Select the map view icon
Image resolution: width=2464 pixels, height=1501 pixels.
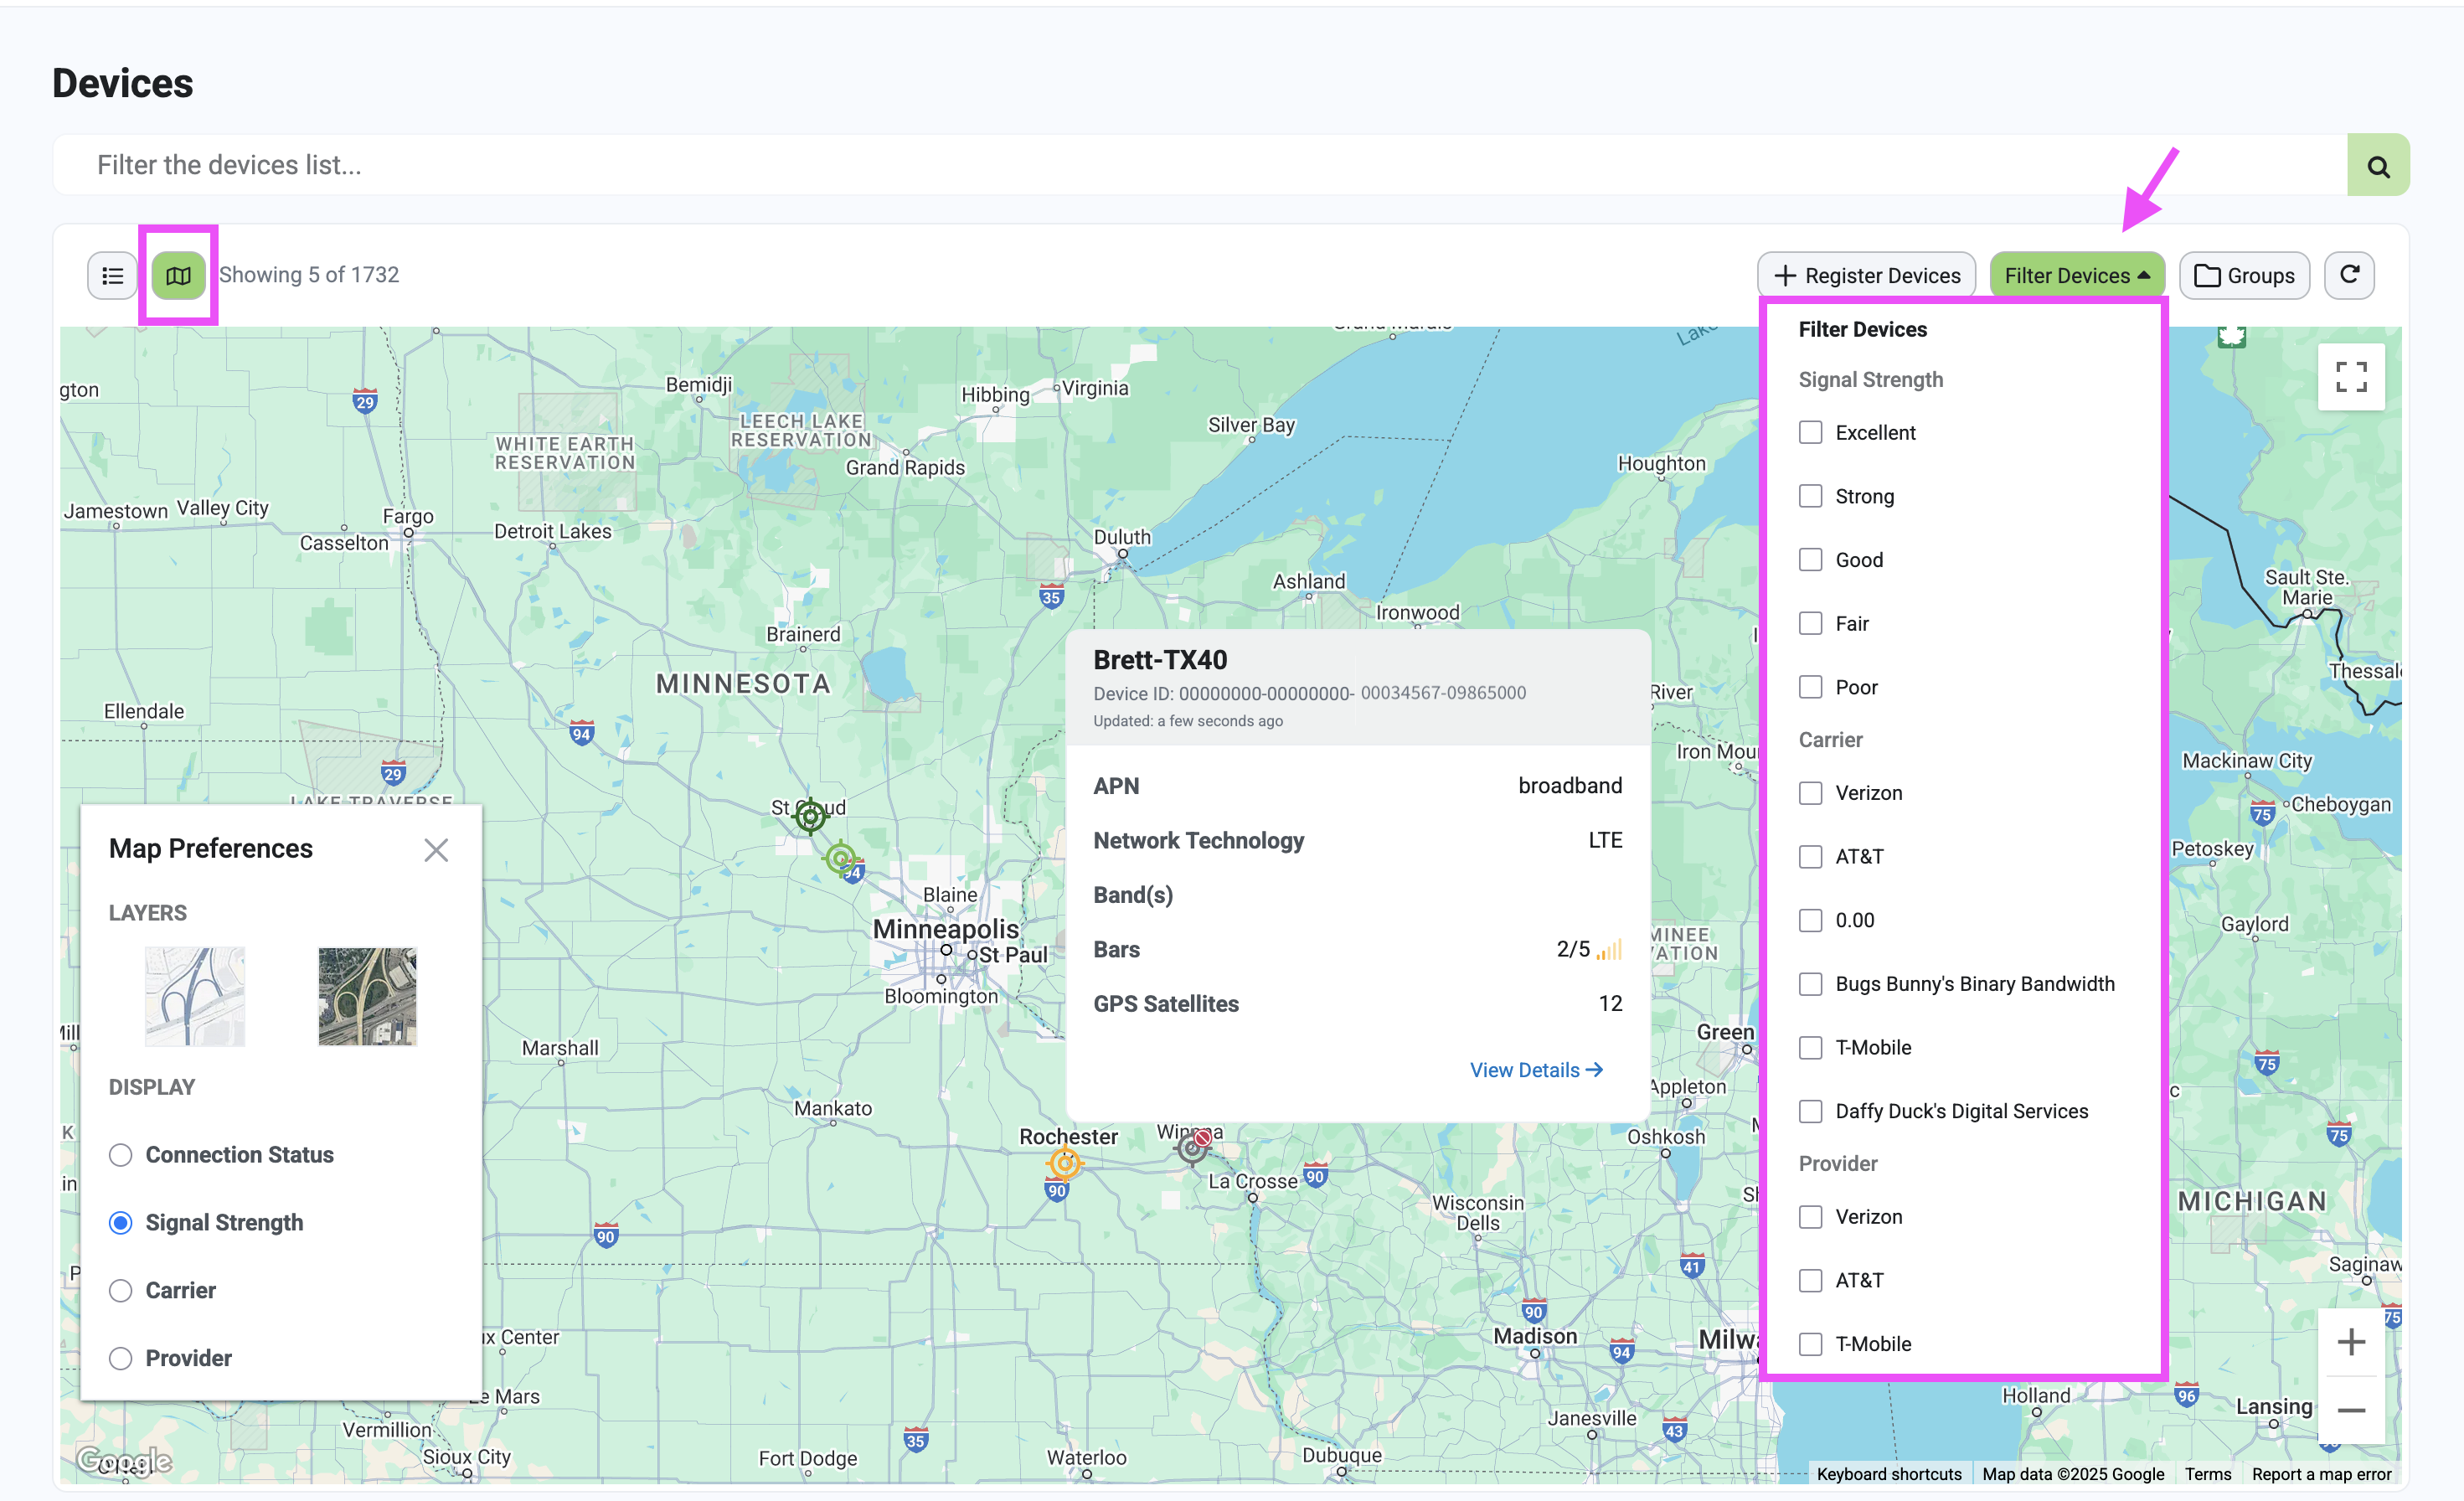[x=178, y=276]
